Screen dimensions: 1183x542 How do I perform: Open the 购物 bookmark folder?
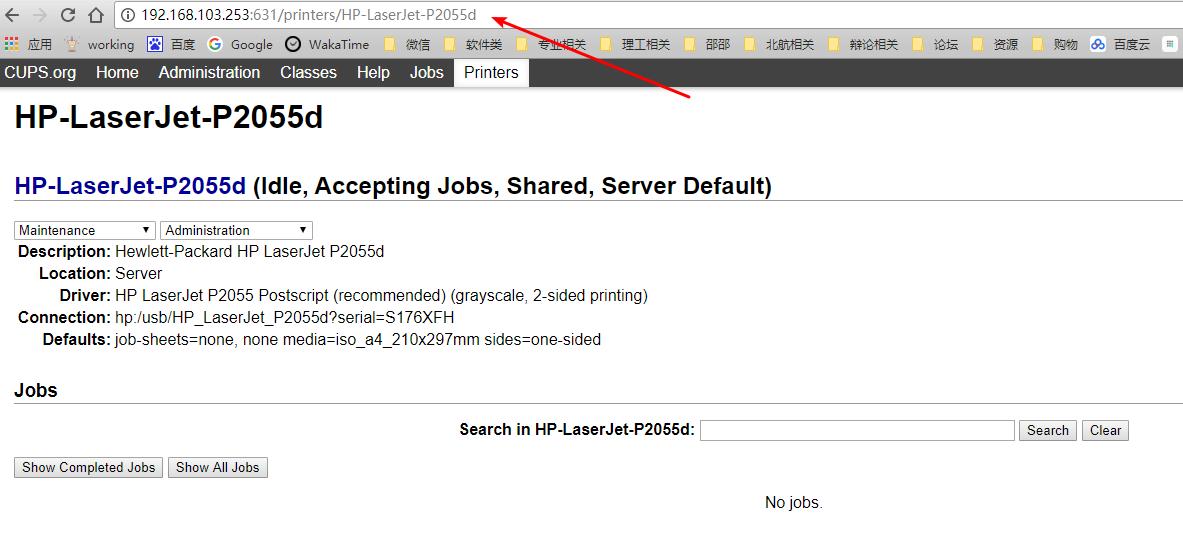click(x=1055, y=45)
